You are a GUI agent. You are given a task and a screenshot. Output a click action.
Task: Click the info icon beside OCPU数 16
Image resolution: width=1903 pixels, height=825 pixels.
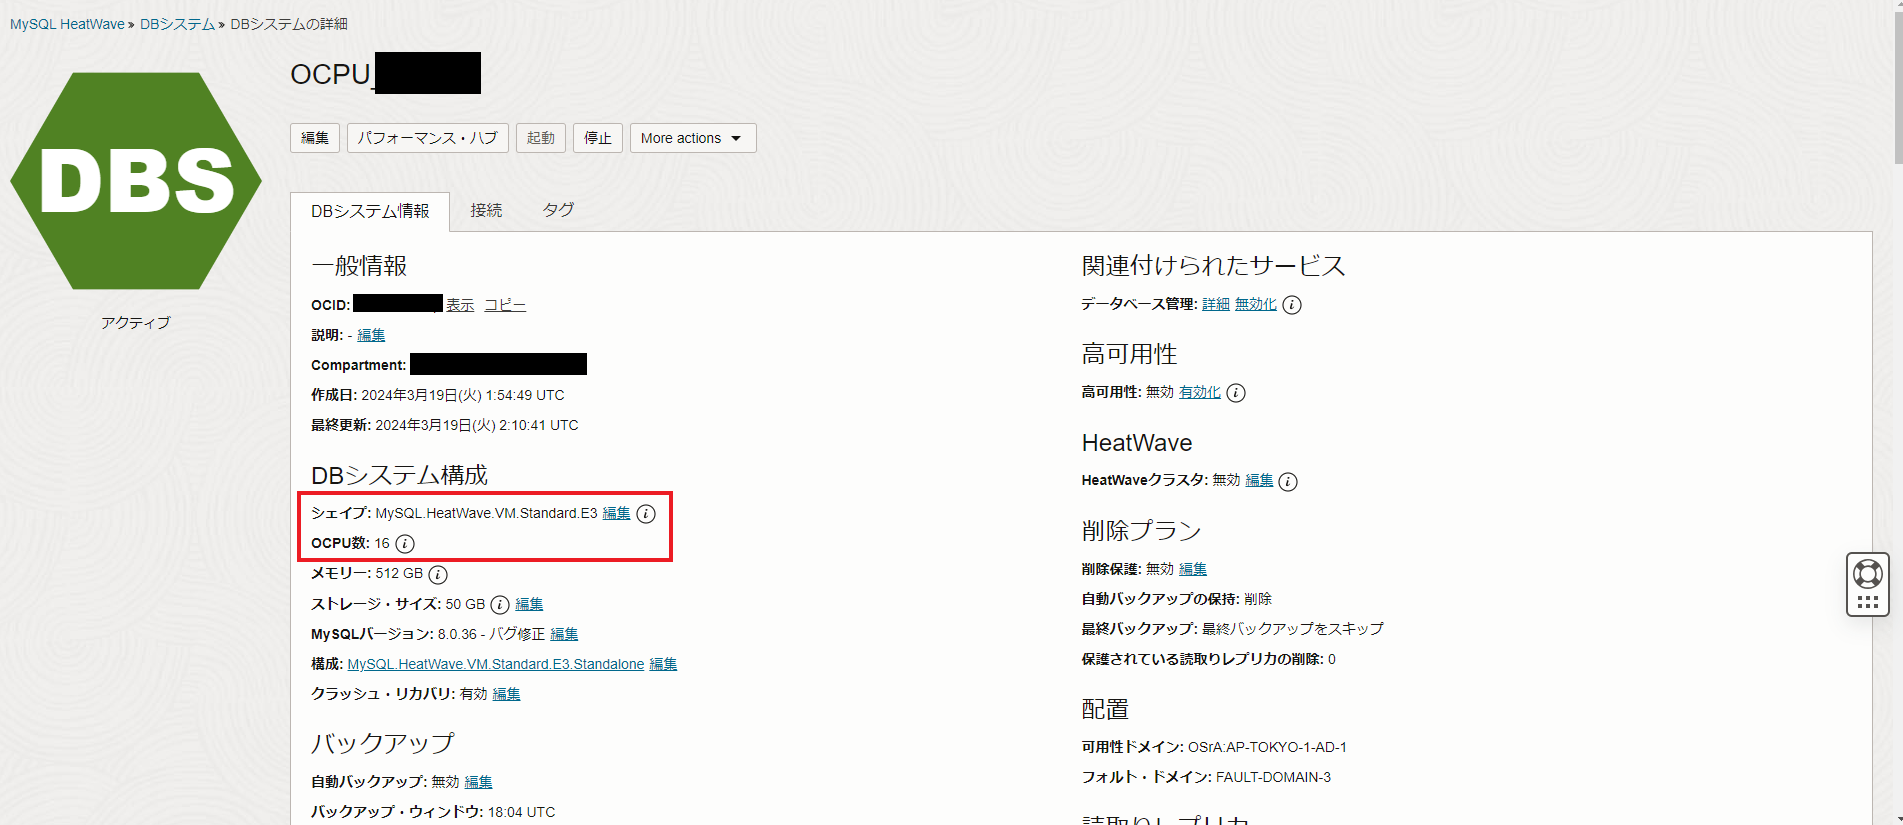click(405, 544)
